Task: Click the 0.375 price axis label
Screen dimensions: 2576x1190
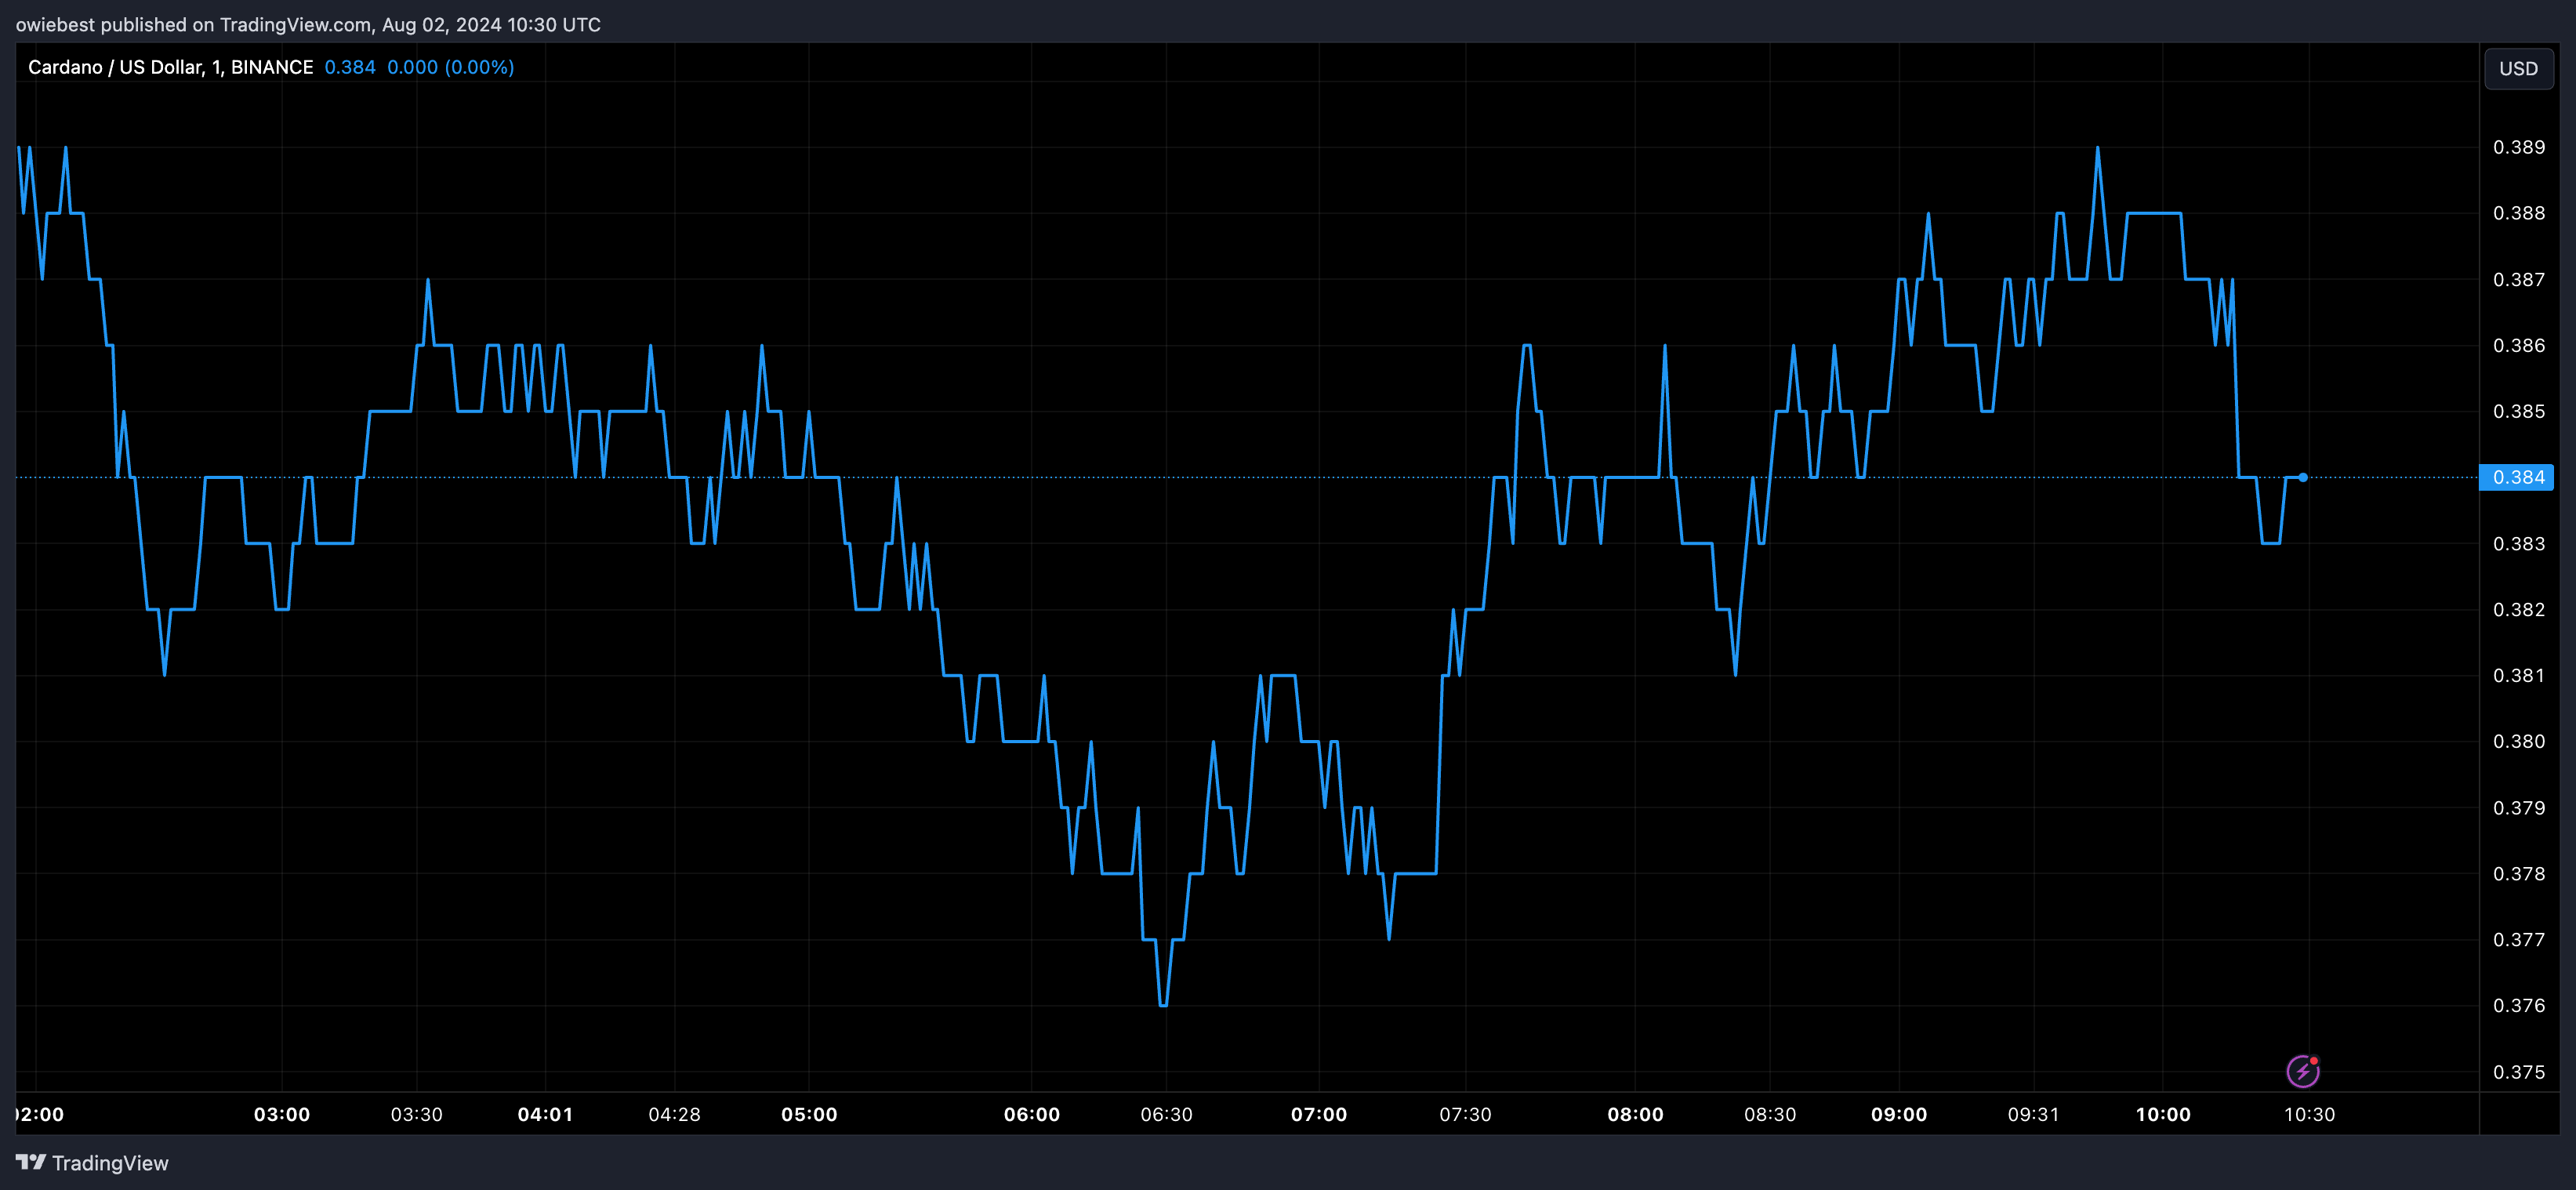Action: tap(2518, 1071)
